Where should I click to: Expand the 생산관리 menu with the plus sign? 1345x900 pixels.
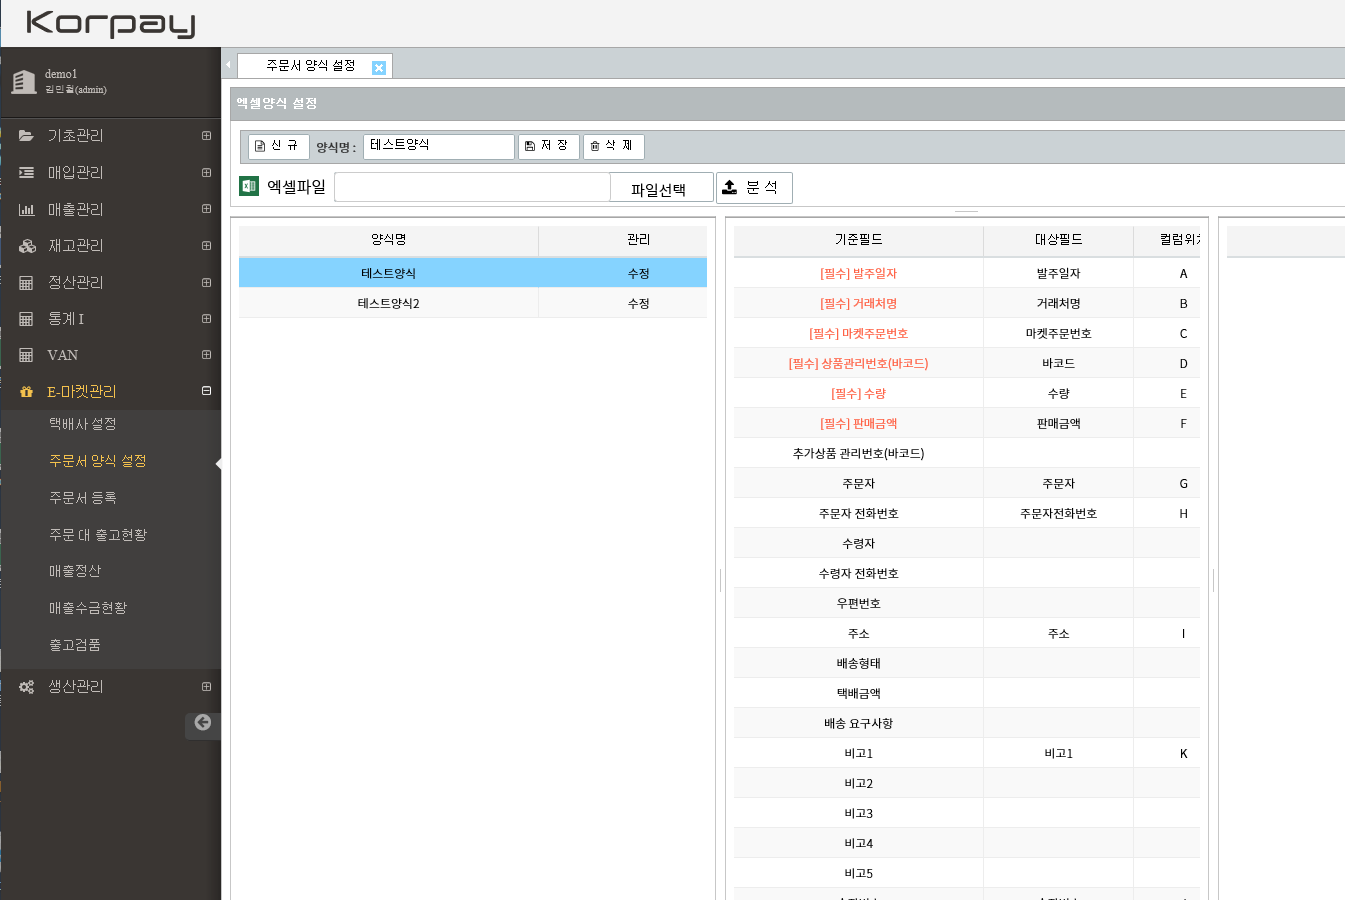pyautogui.click(x=206, y=686)
